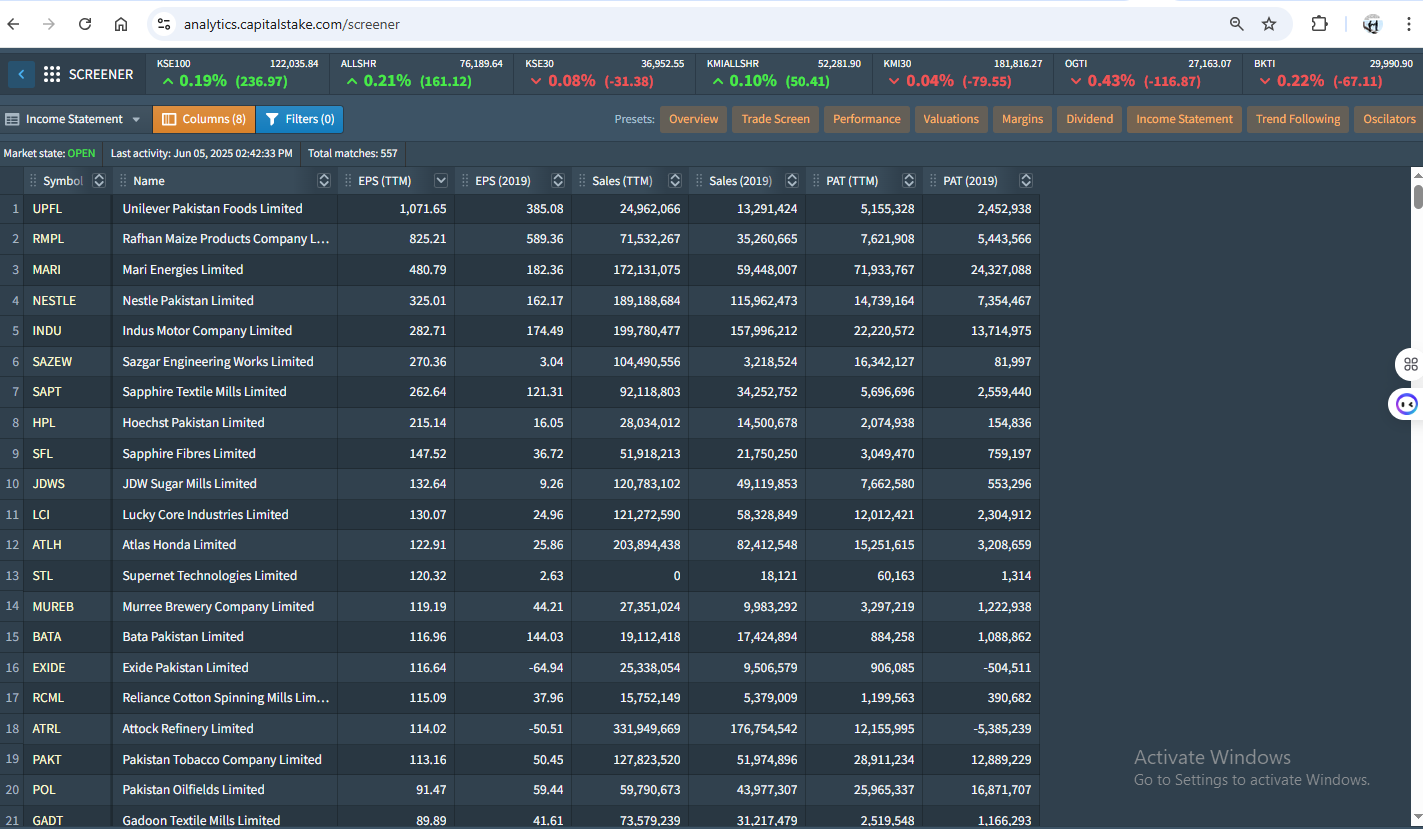Open the Filters (0) panel
This screenshot has width=1423, height=829.
299,119
